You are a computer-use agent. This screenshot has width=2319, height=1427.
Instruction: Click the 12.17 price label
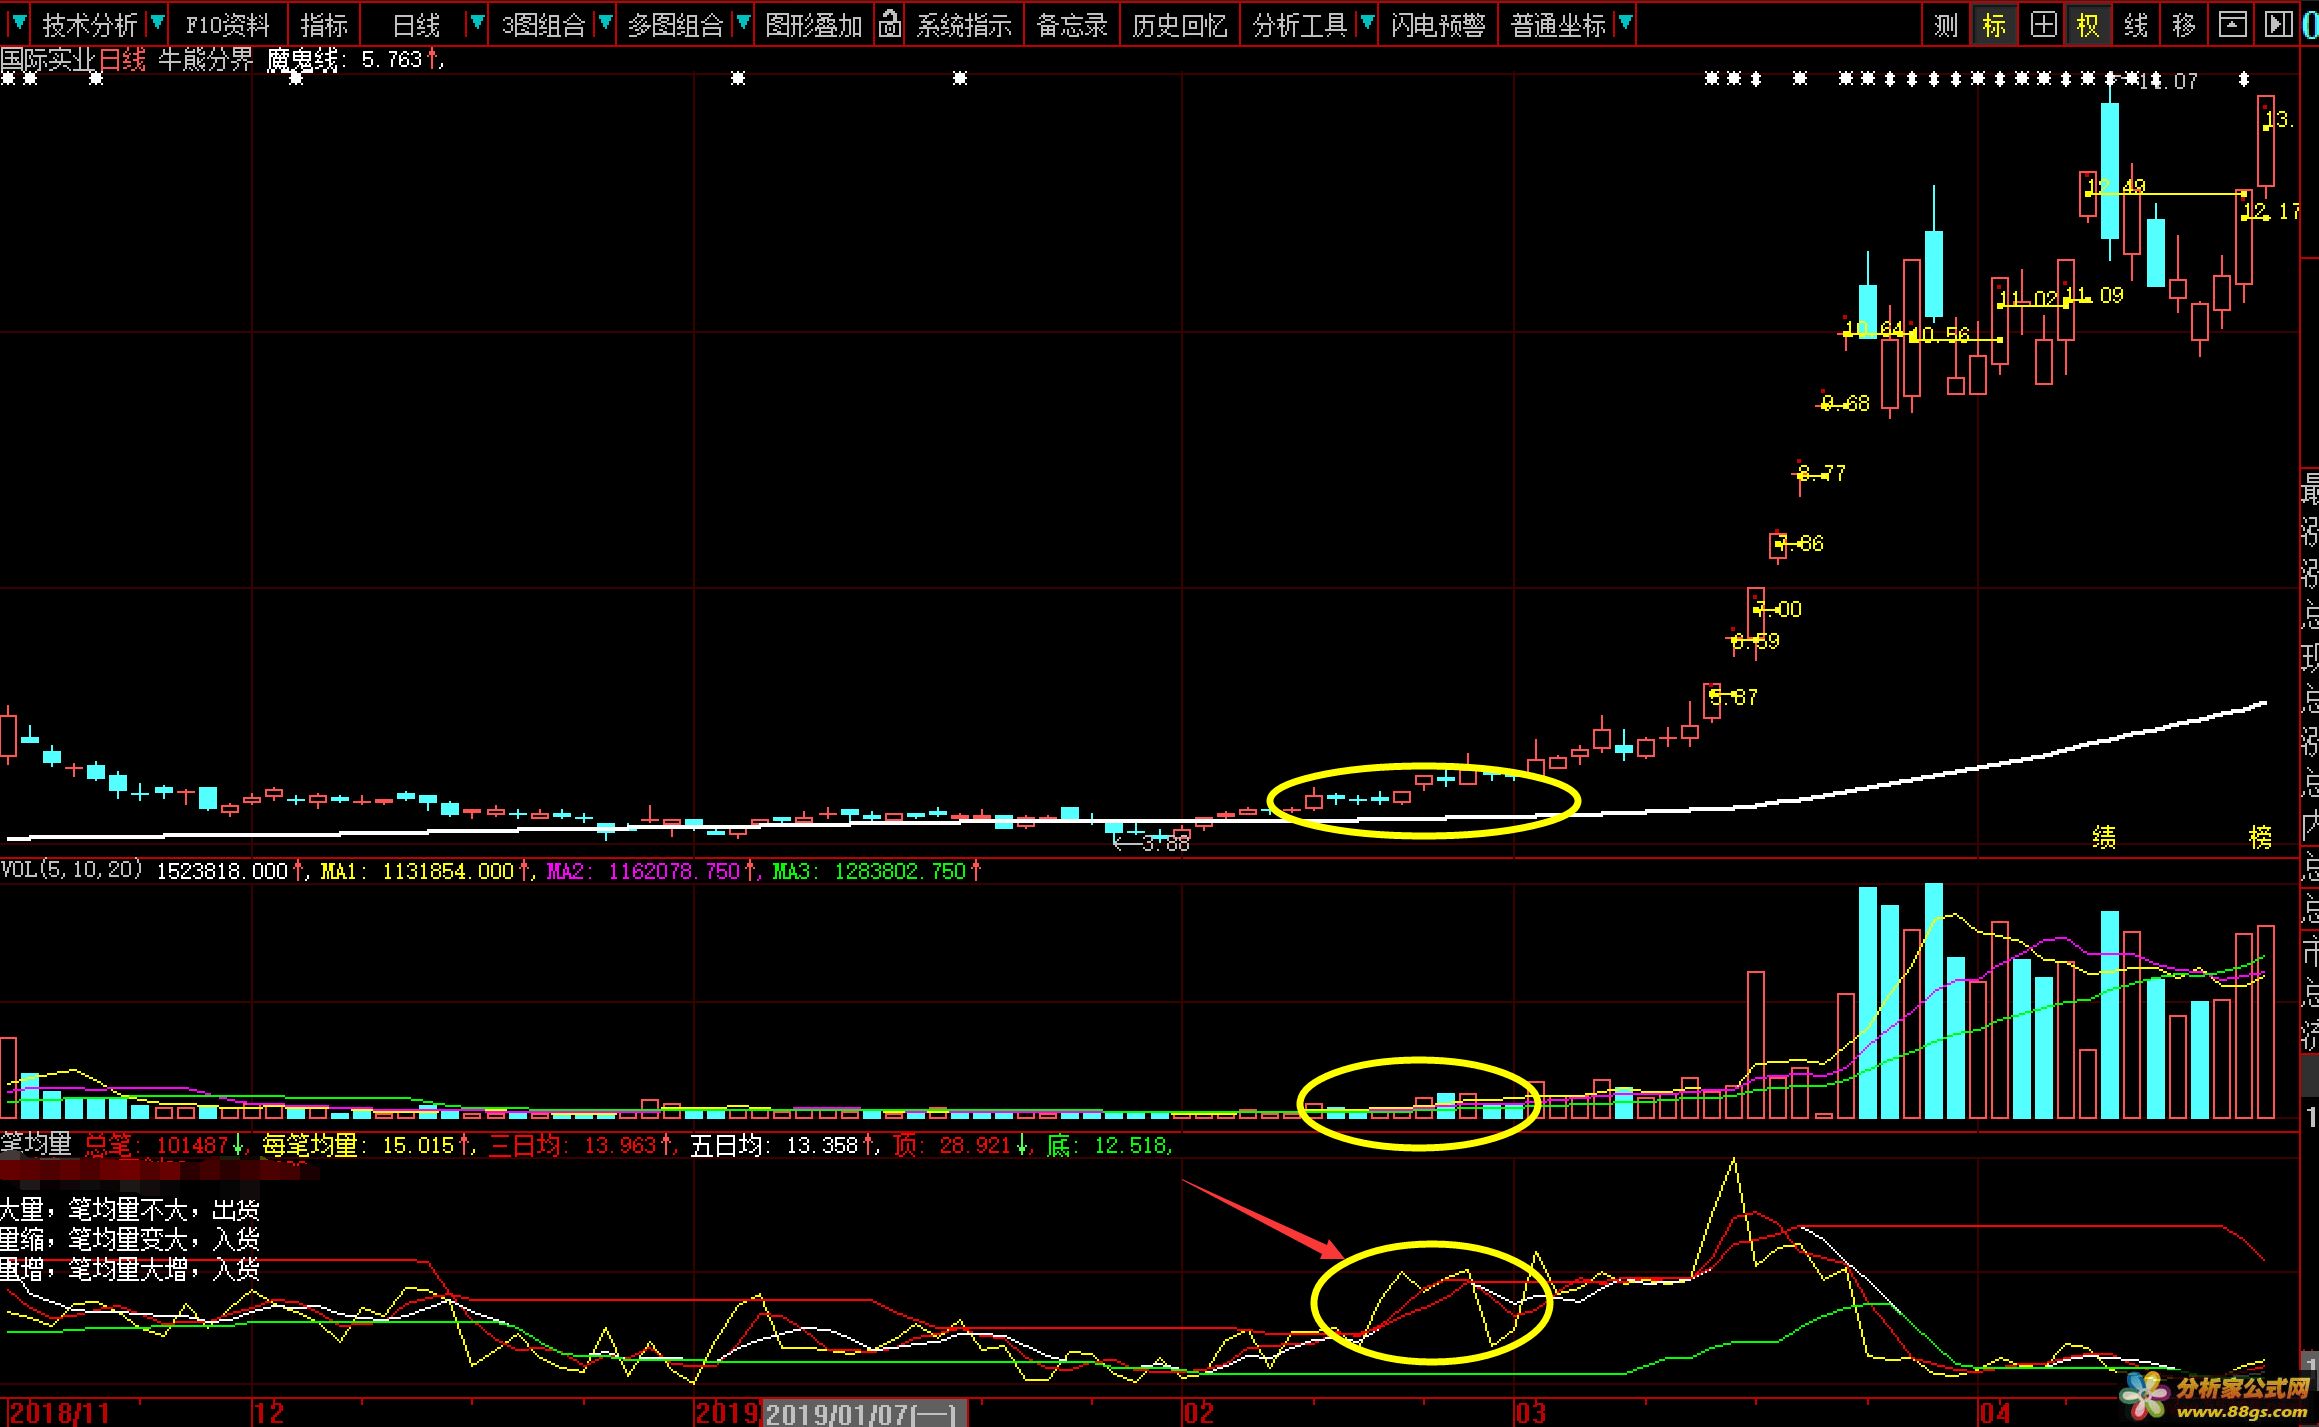coord(2272,211)
